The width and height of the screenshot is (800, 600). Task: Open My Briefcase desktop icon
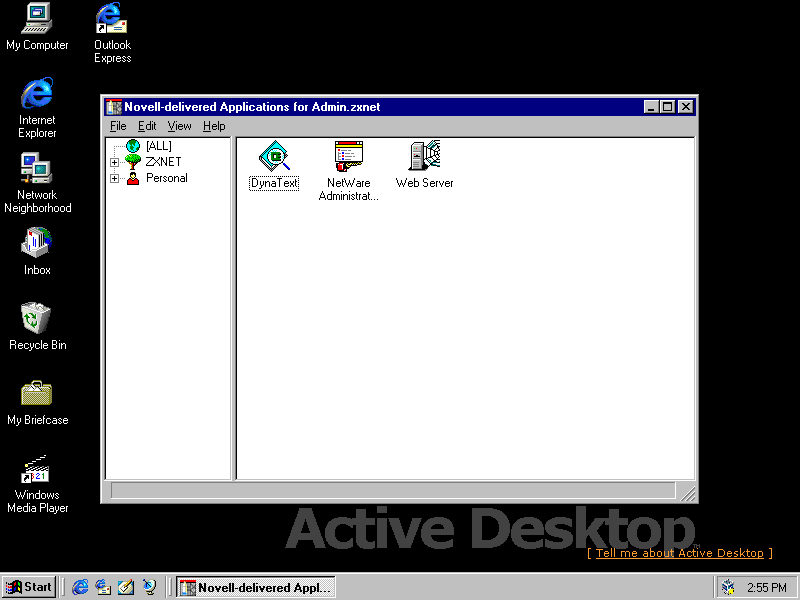37,393
